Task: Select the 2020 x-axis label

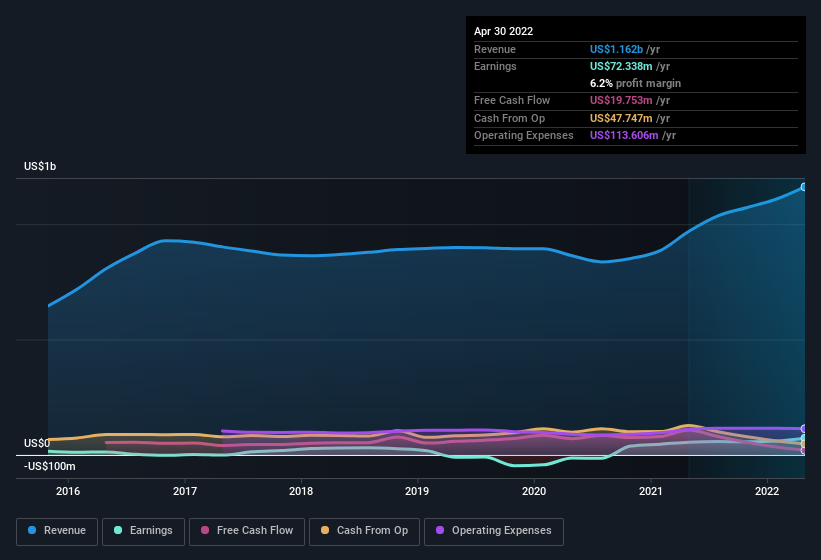Action: pyautogui.click(x=534, y=491)
